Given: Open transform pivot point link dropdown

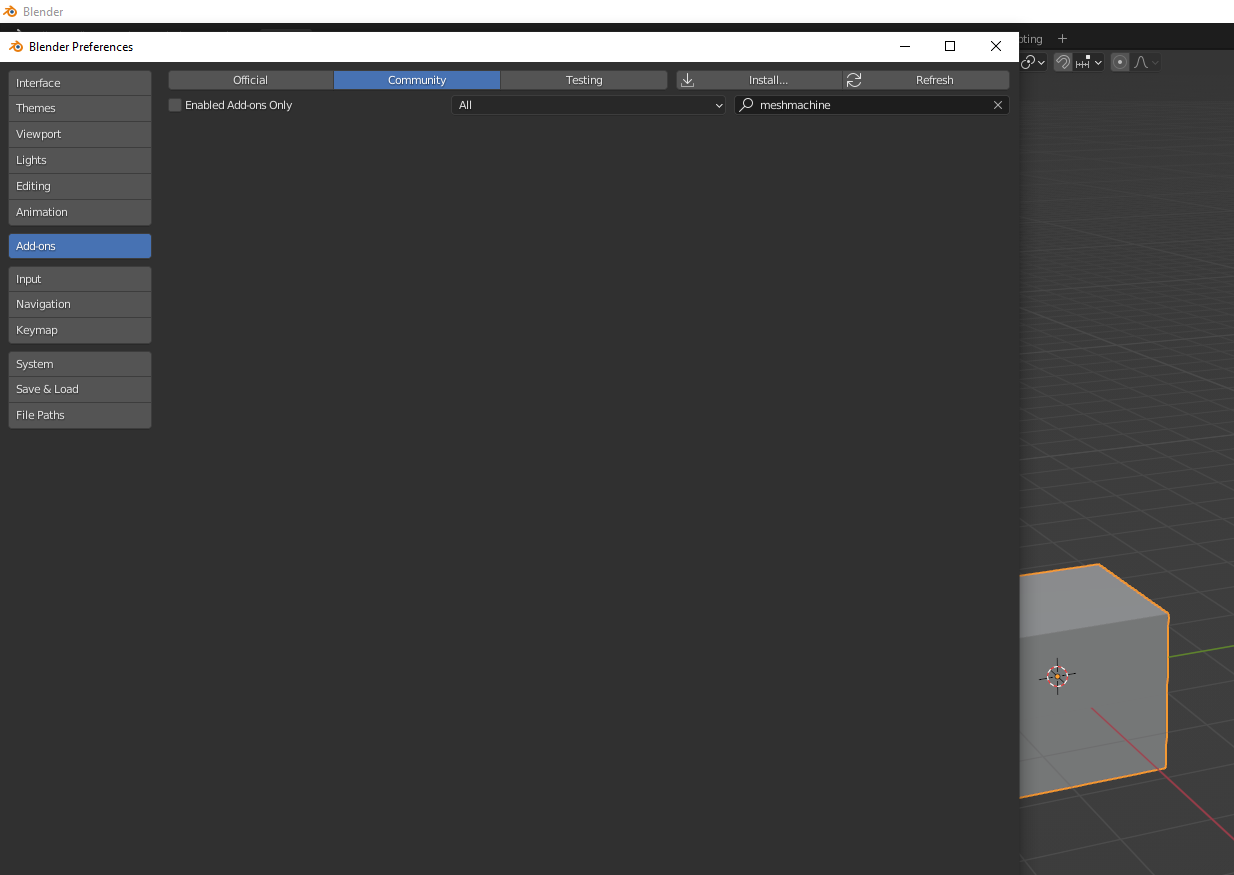Looking at the screenshot, I should click(1034, 62).
